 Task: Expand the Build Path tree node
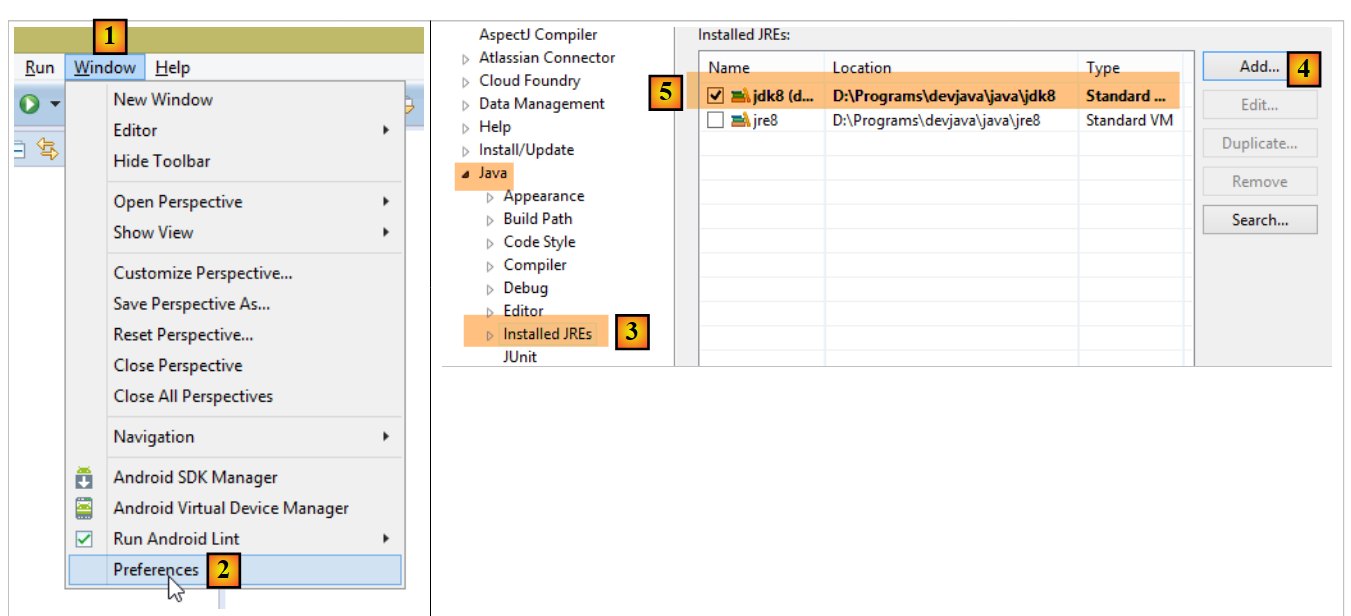(490, 220)
